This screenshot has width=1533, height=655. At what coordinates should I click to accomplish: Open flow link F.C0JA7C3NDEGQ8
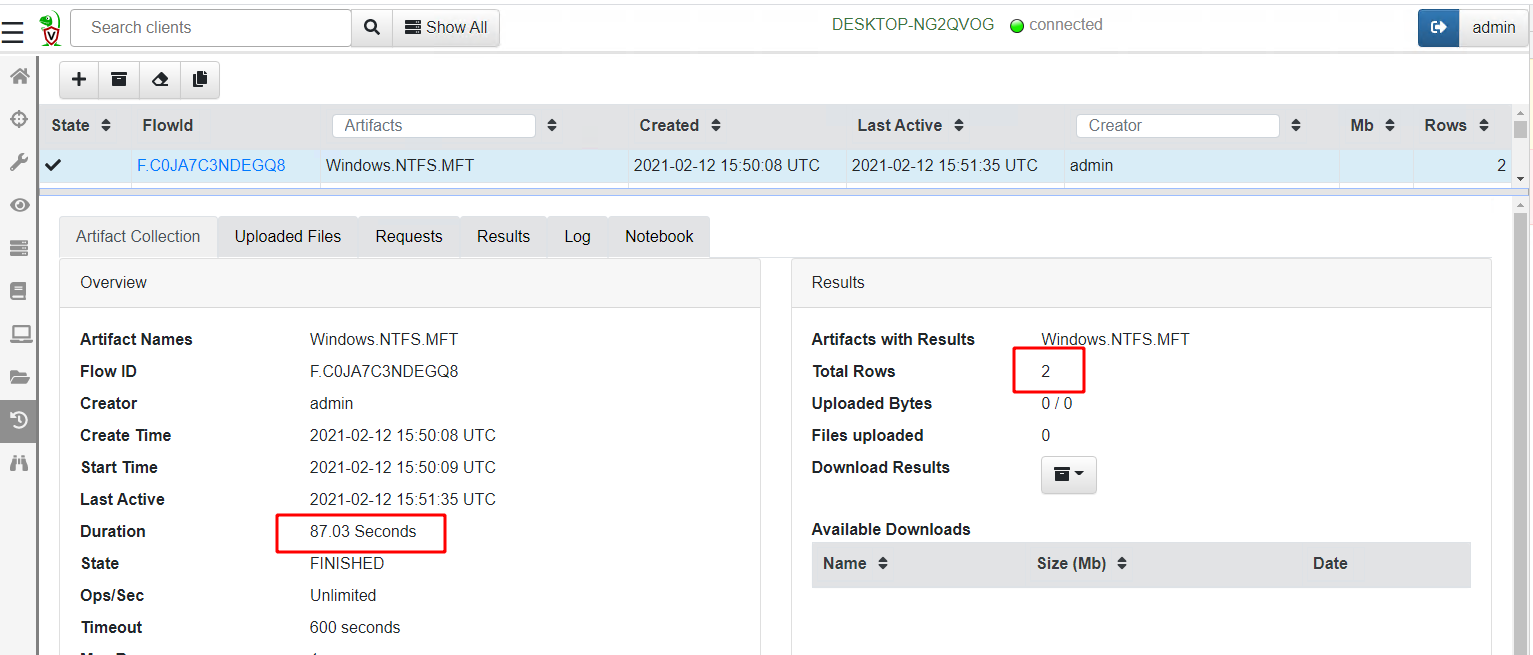click(211, 166)
